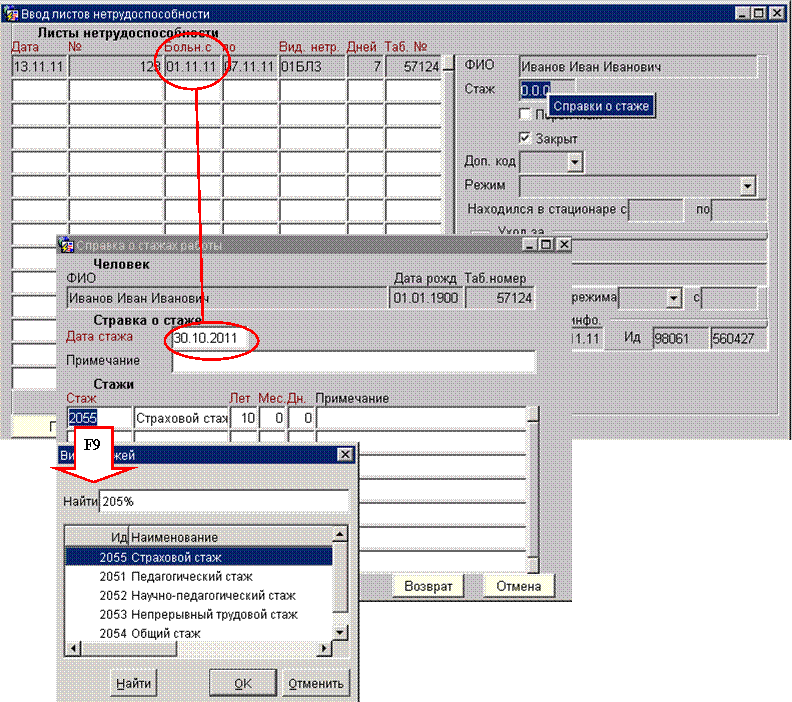
Task: Open the 'Доп. код' dropdown
Action: click(x=574, y=161)
